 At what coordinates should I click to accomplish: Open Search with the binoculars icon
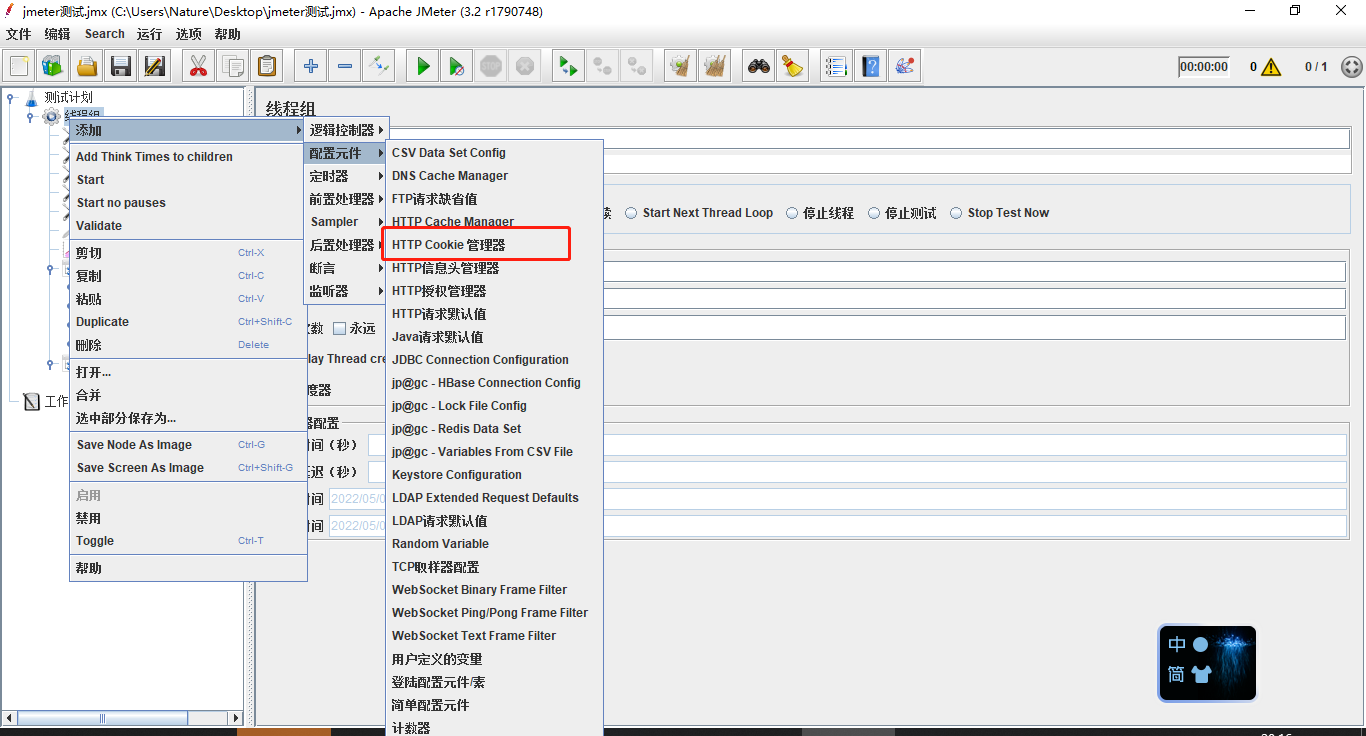tap(759, 67)
